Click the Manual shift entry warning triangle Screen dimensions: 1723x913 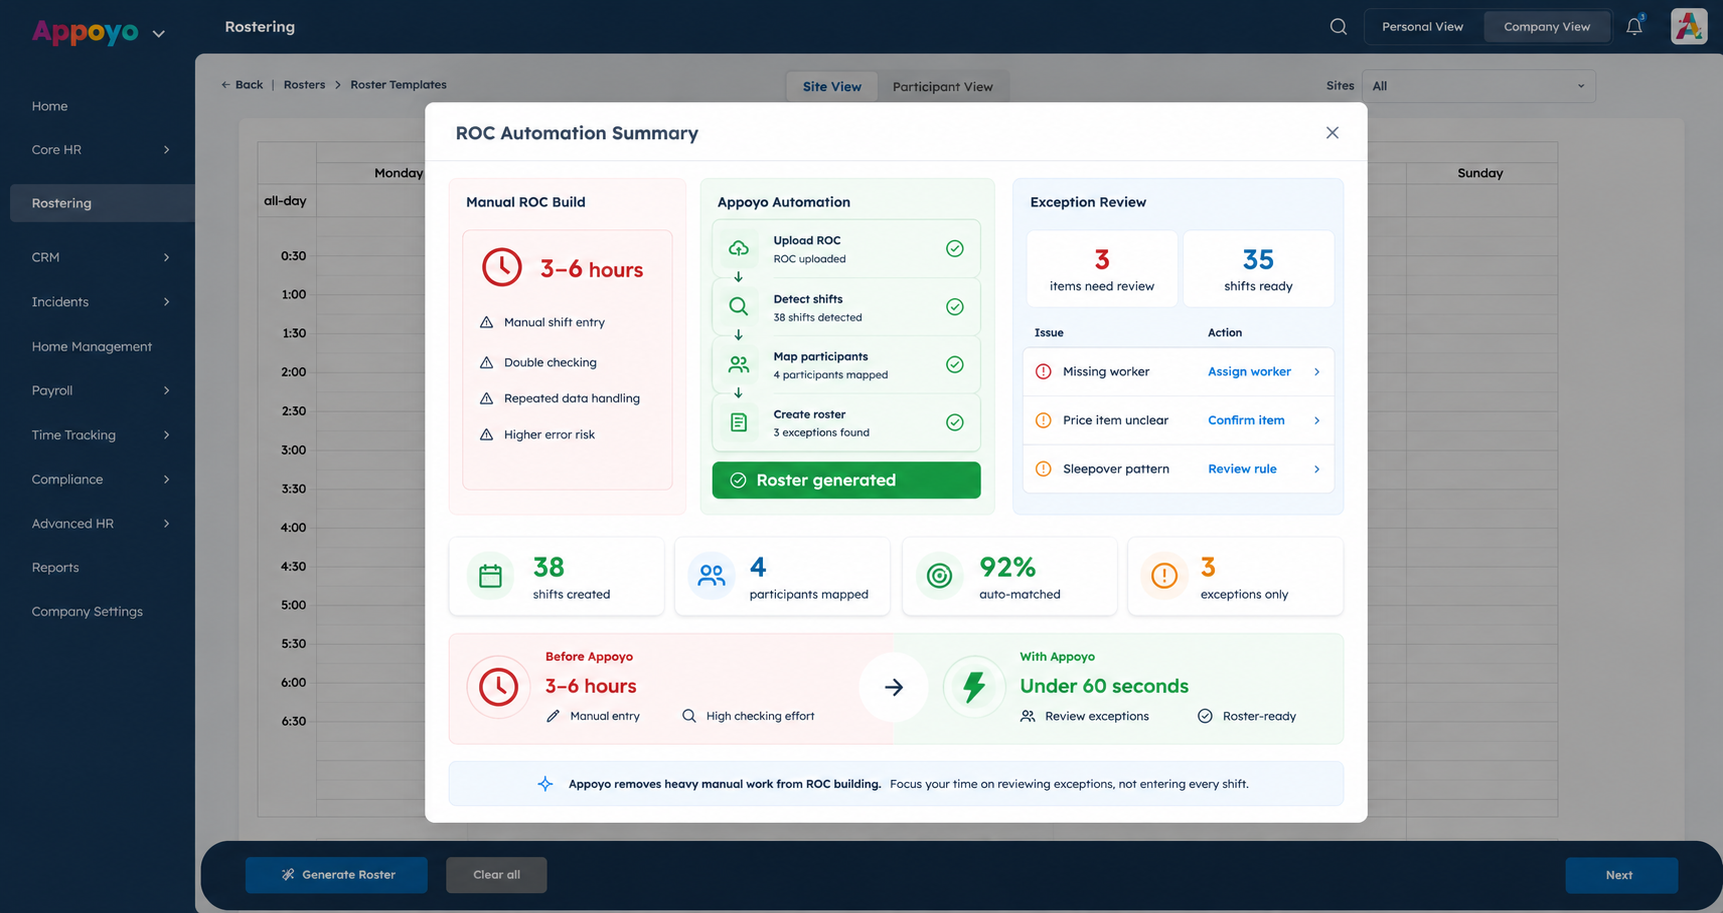486,322
